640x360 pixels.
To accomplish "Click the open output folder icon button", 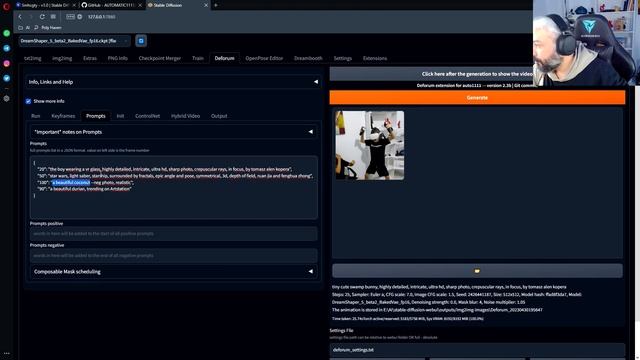I will [x=477, y=271].
